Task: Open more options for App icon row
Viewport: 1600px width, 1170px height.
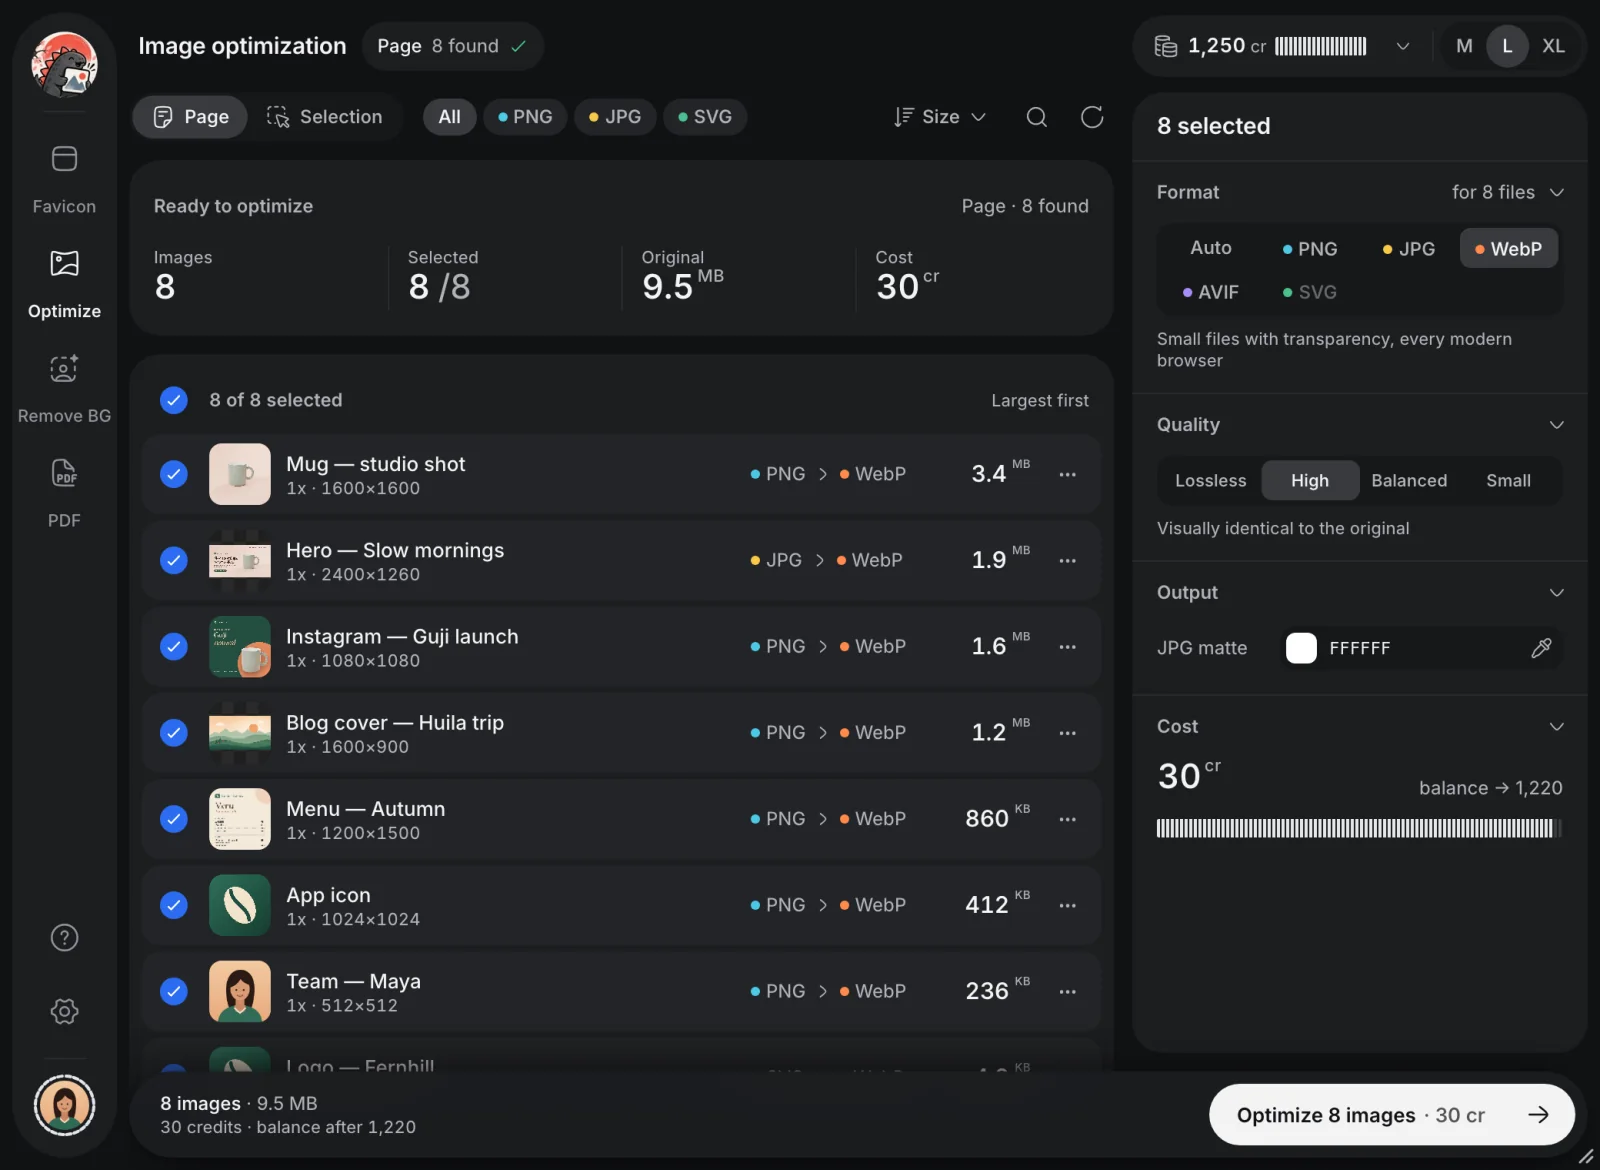Action: point(1068,905)
